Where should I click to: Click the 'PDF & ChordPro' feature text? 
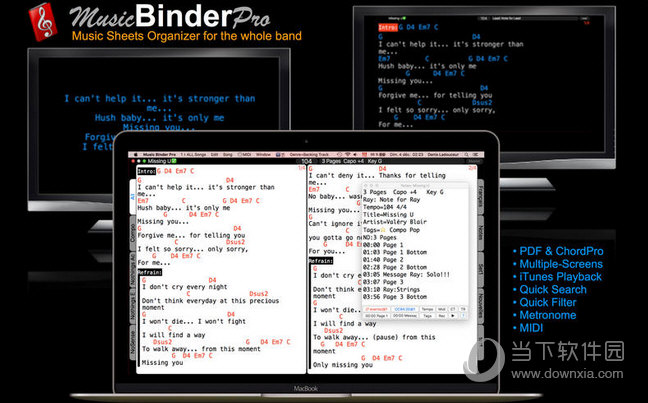[x=561, y=251]
